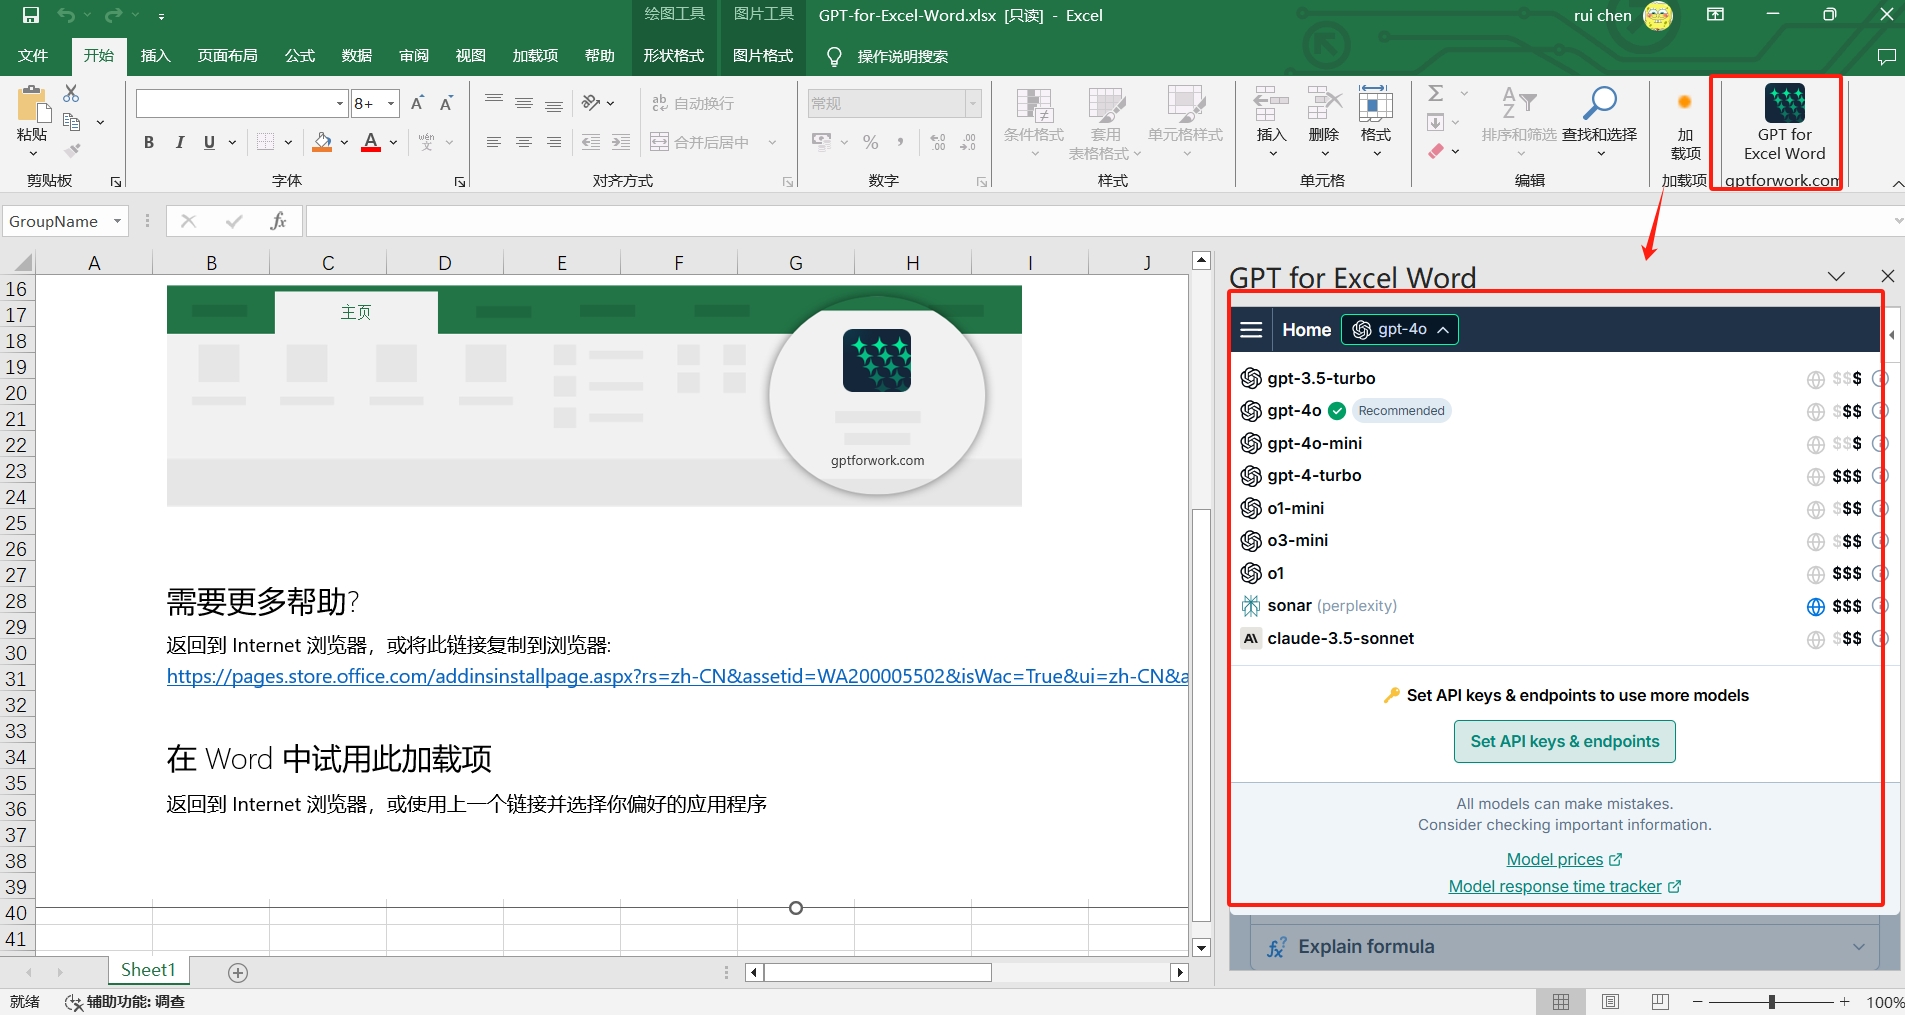
Task: Click the Delete cells icon
Action: point(1324,104)
